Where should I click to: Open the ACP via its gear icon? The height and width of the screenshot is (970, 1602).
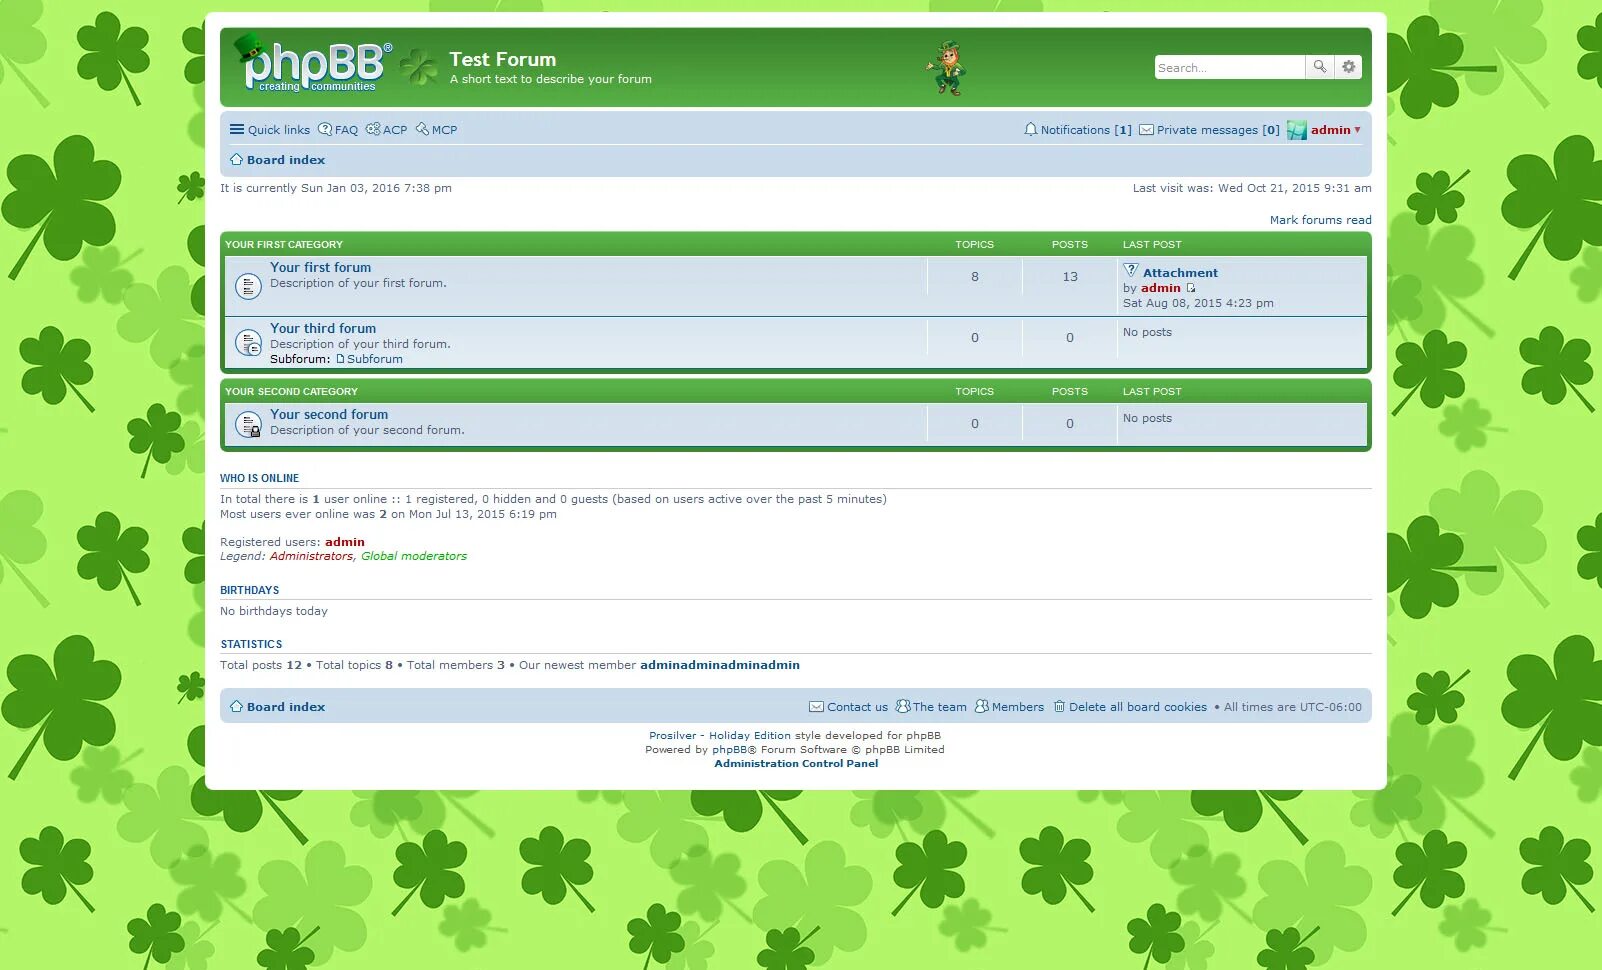pos(372,129)
